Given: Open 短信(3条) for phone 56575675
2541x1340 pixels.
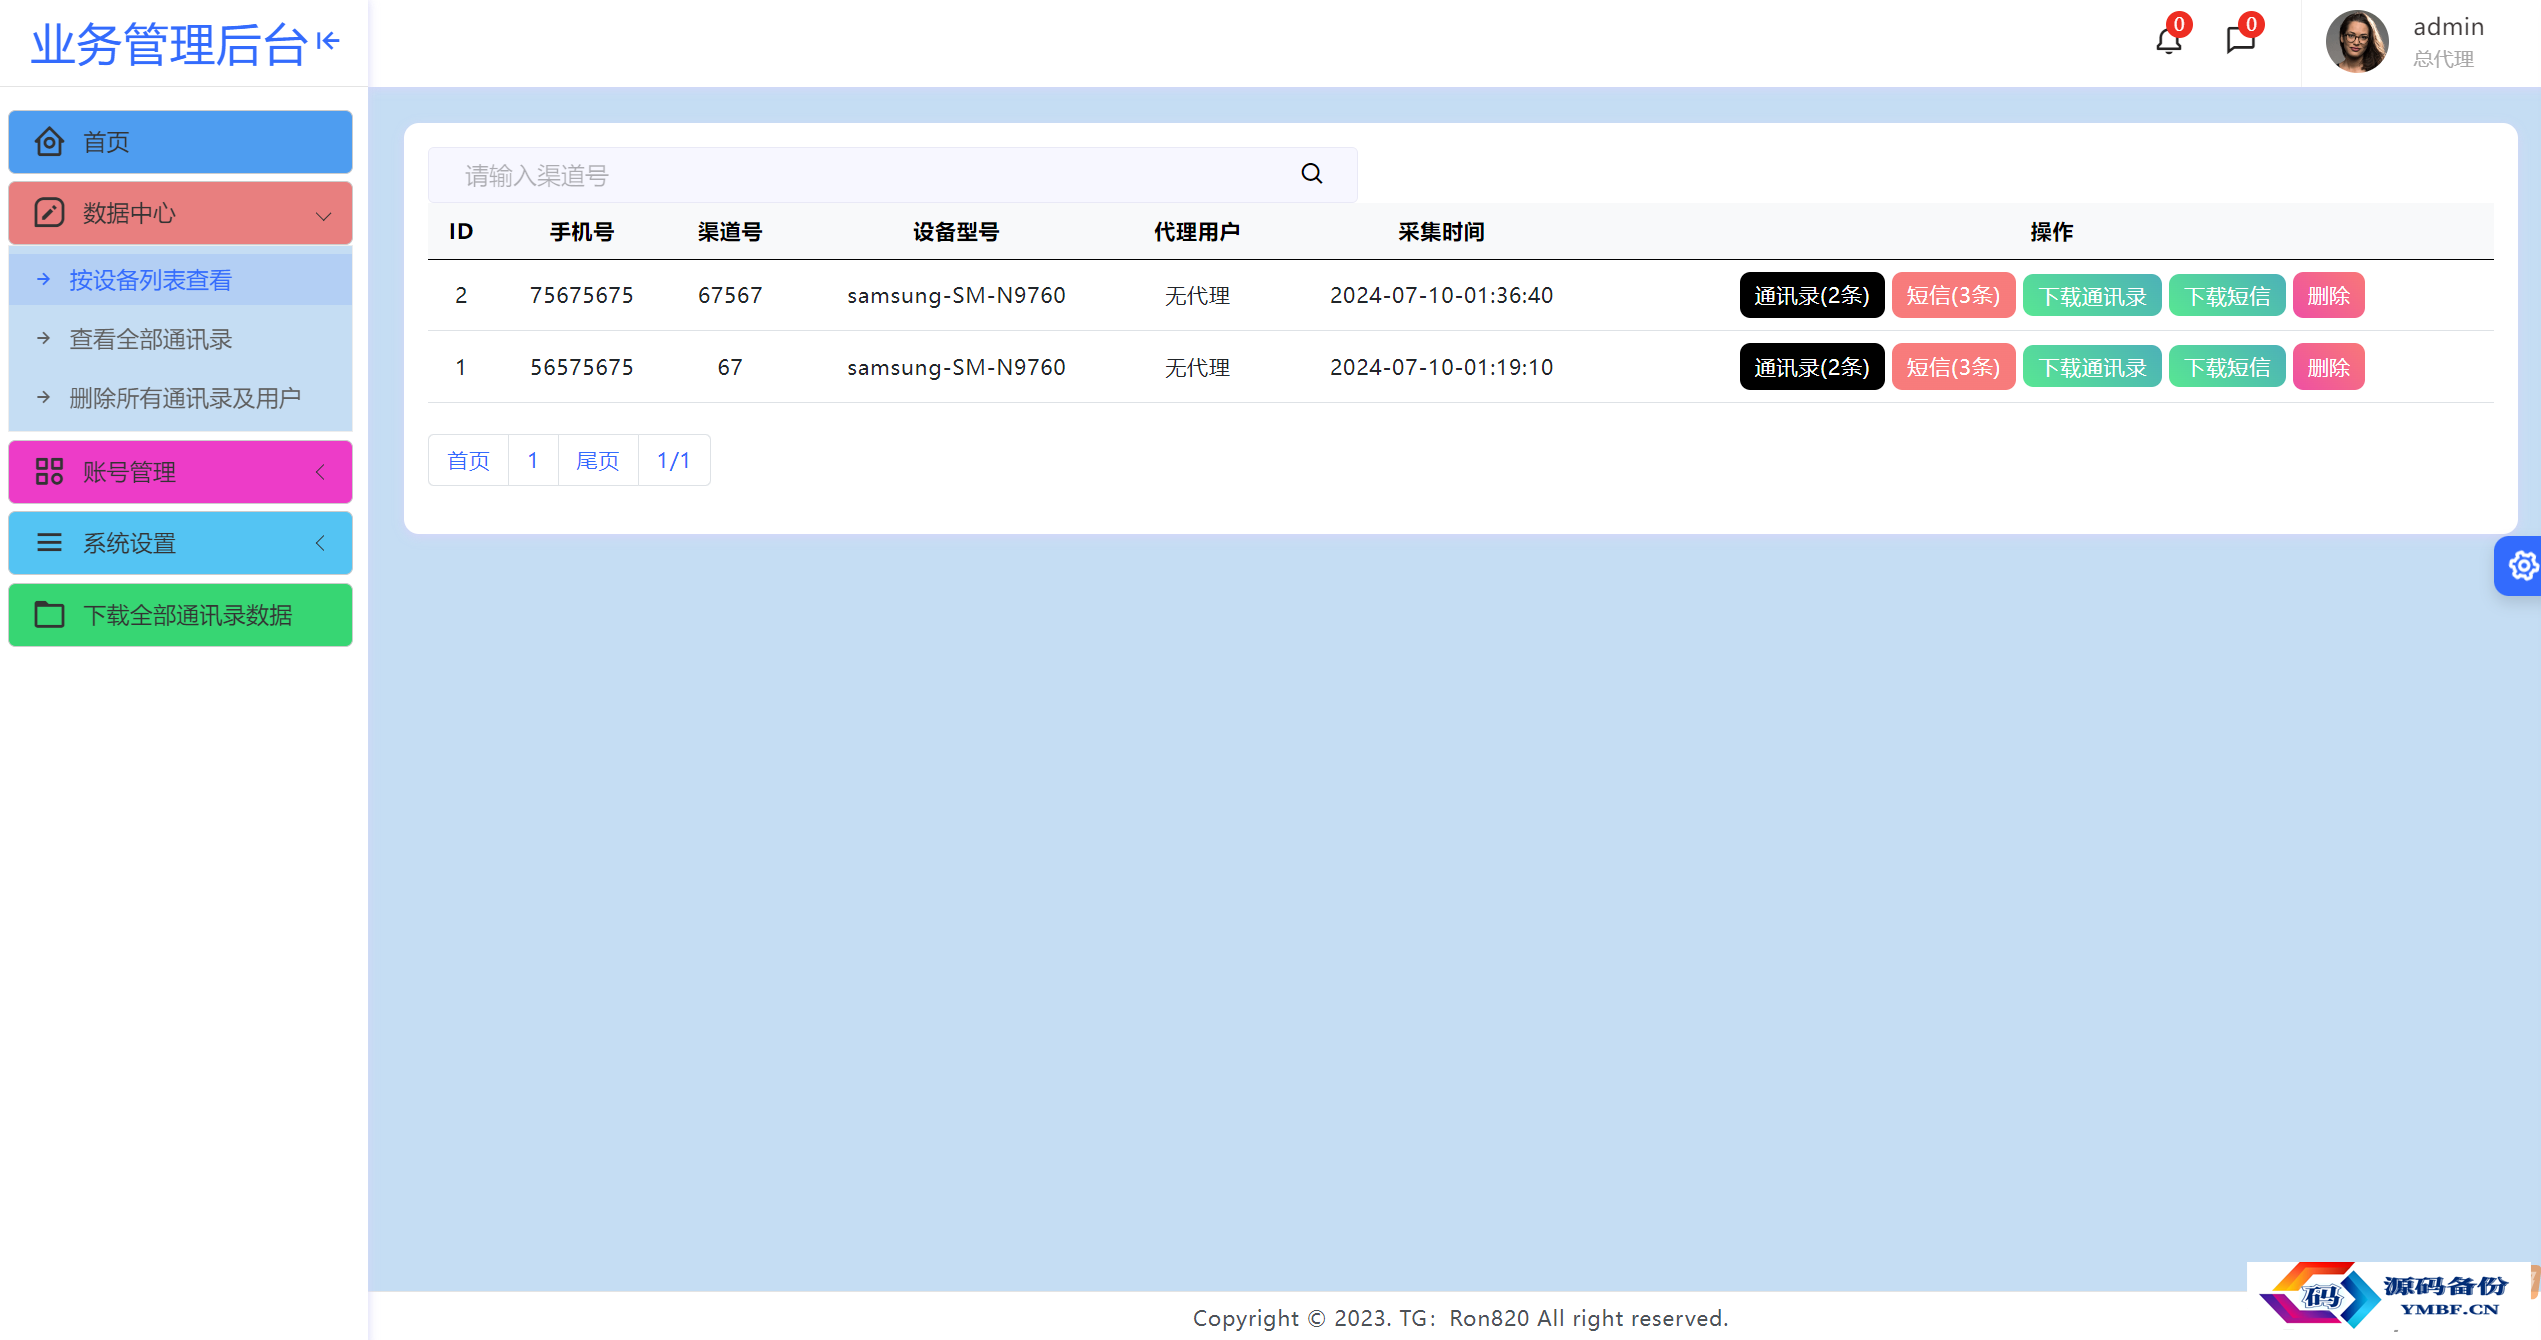Looking at the screenshot, I should tap(1953, 367).
